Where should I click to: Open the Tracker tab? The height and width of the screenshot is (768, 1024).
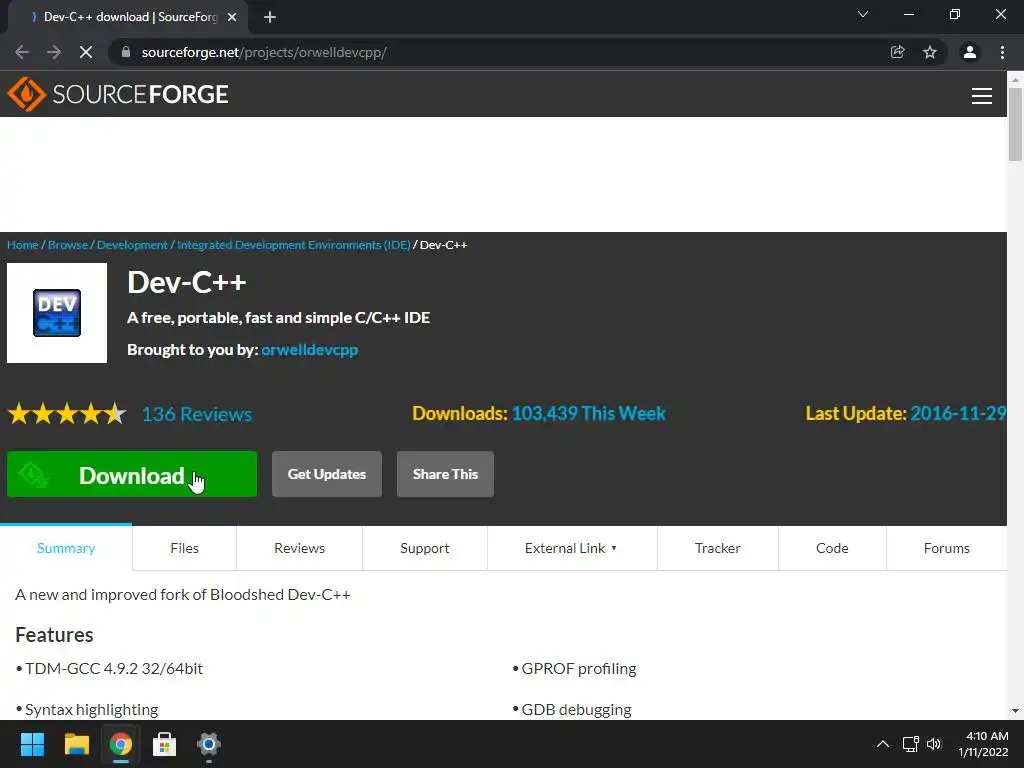click(x=717, y=548)
